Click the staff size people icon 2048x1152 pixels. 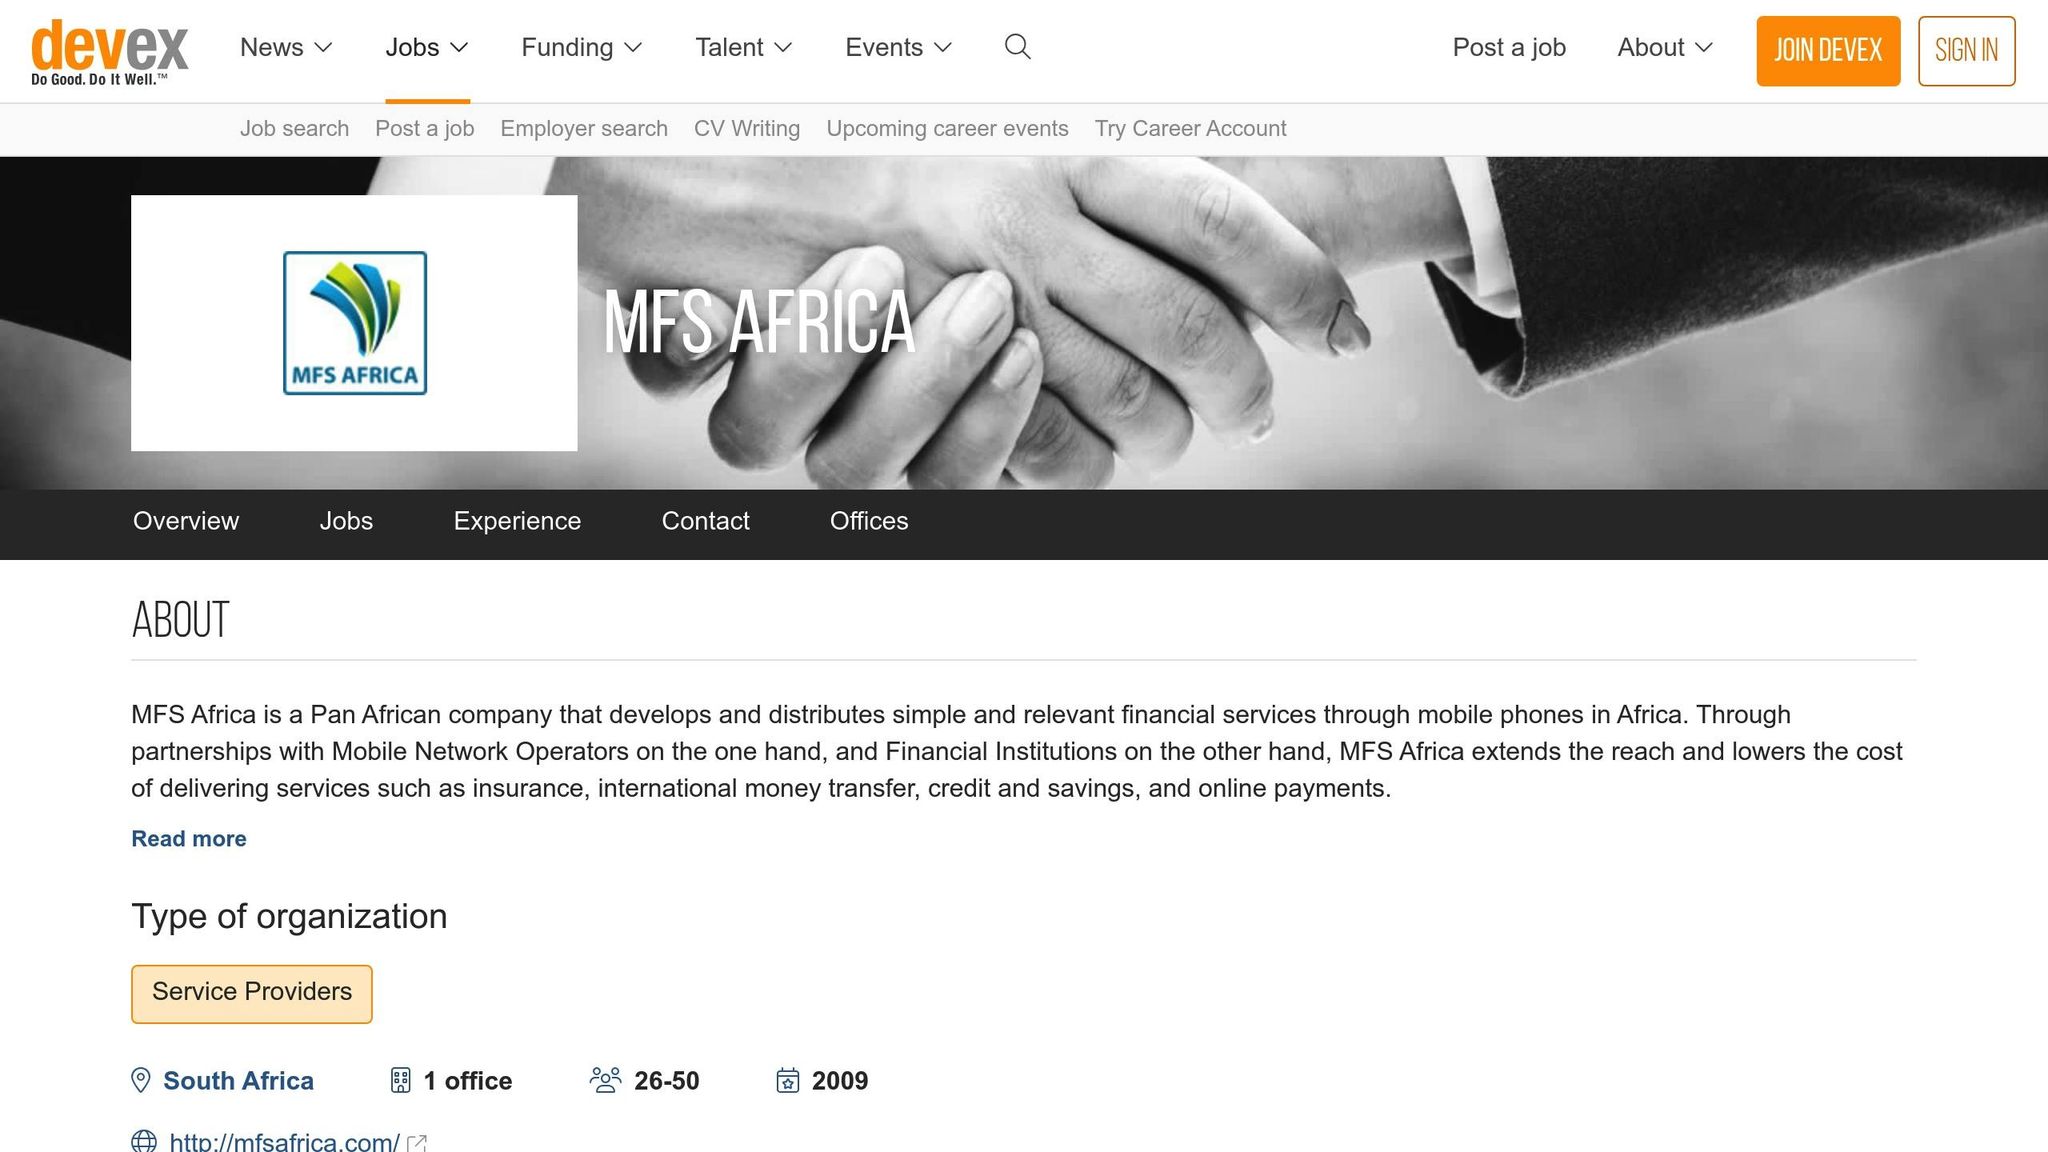click(605, 1080)
